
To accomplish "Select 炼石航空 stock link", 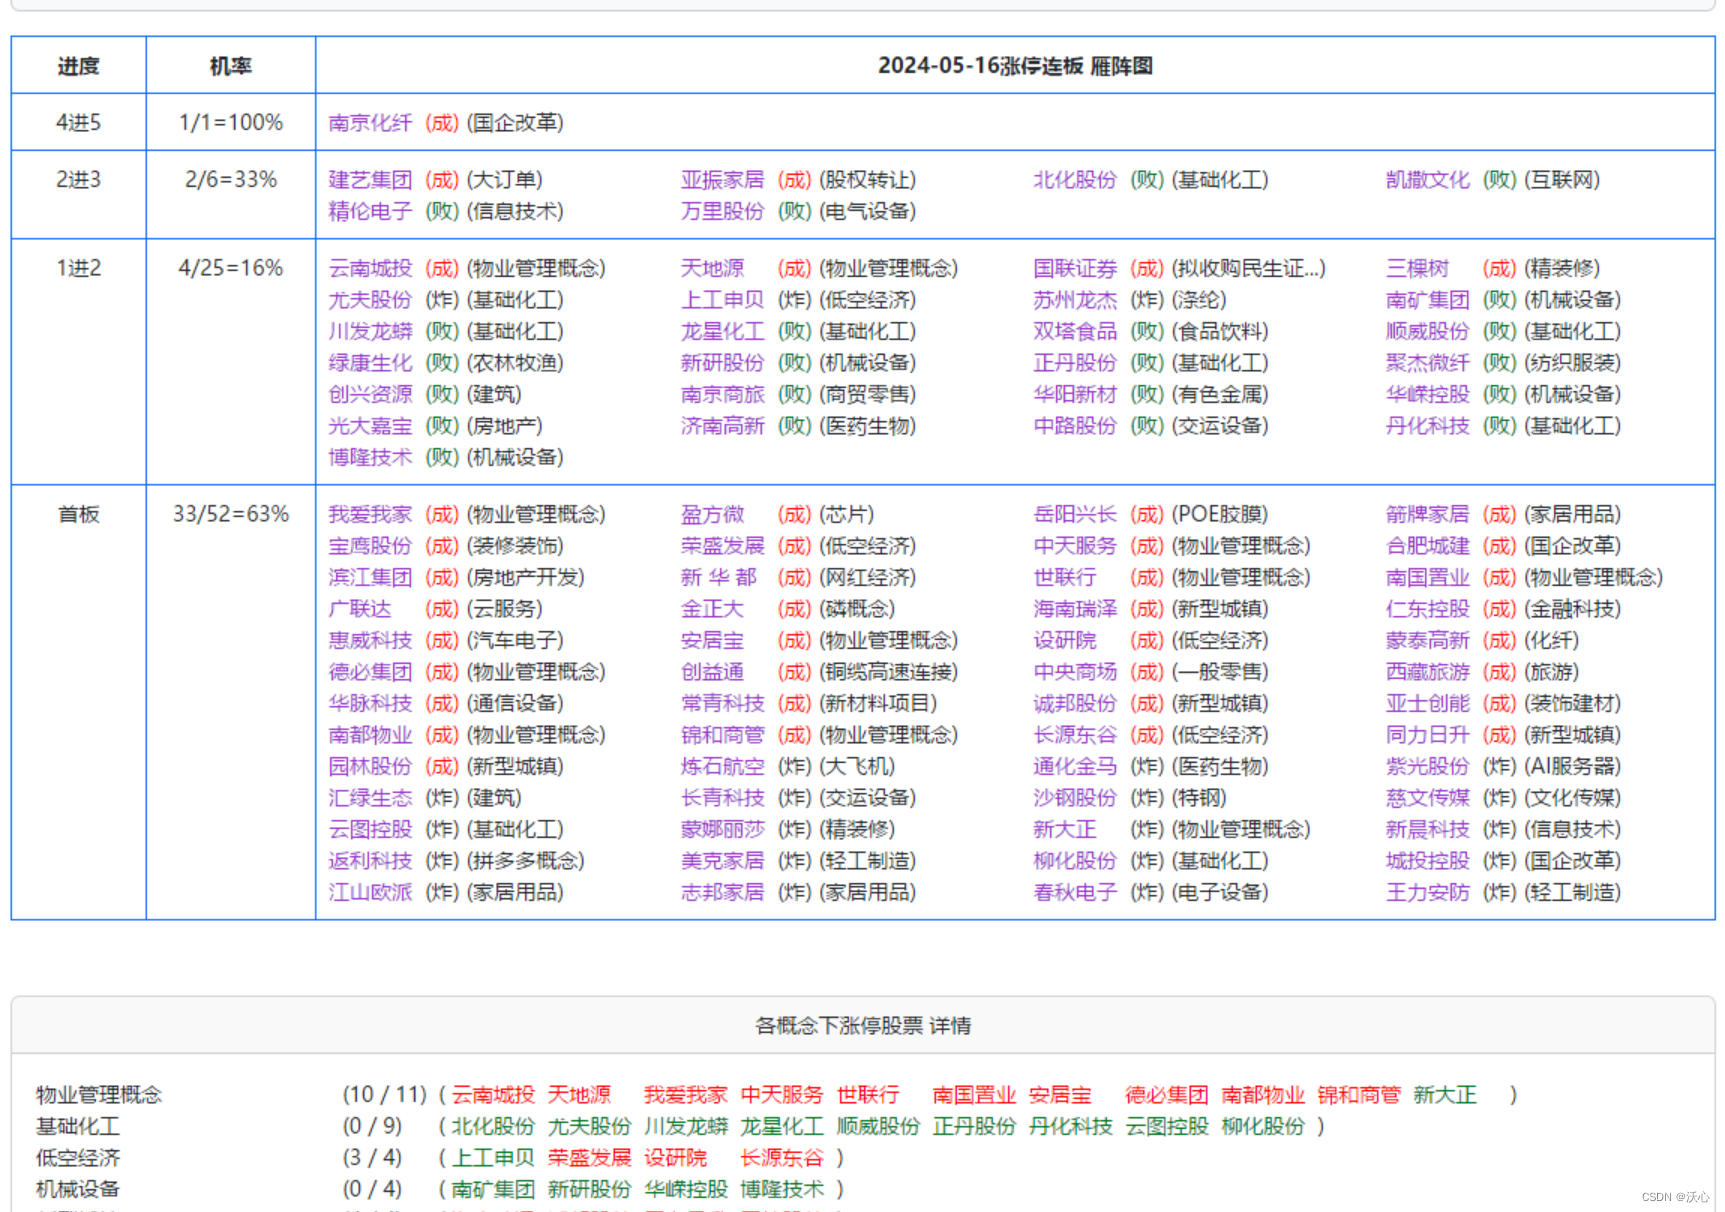I will [722, 766].
